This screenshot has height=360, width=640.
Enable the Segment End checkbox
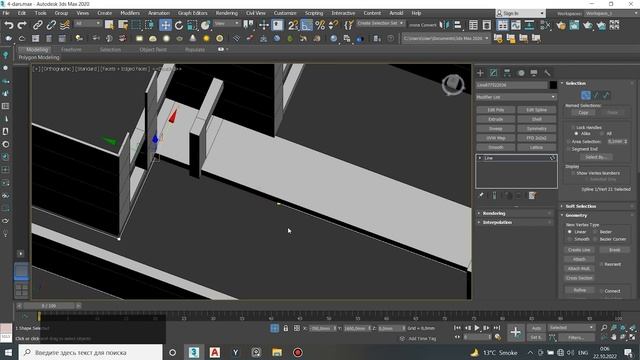[569, 149]
